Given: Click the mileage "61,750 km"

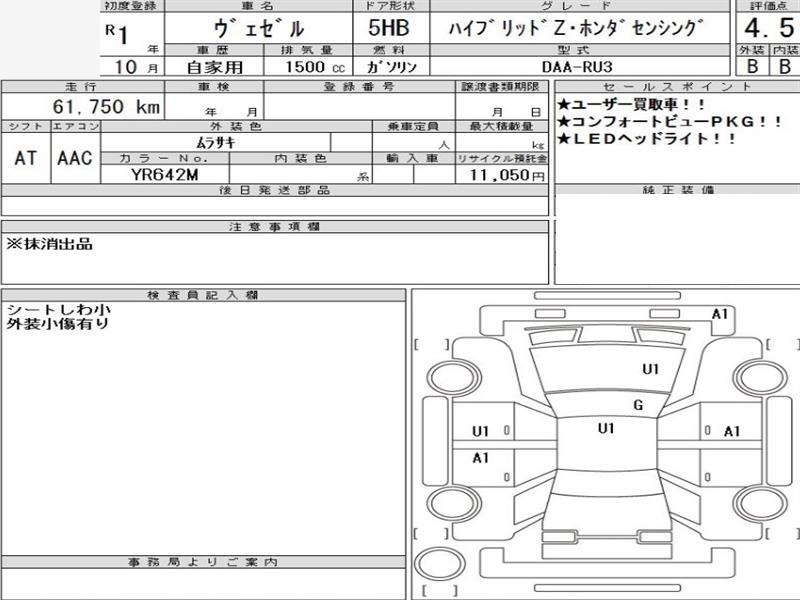Looking at the screenshot, I should pyautogui.click(x=106, y=107).
